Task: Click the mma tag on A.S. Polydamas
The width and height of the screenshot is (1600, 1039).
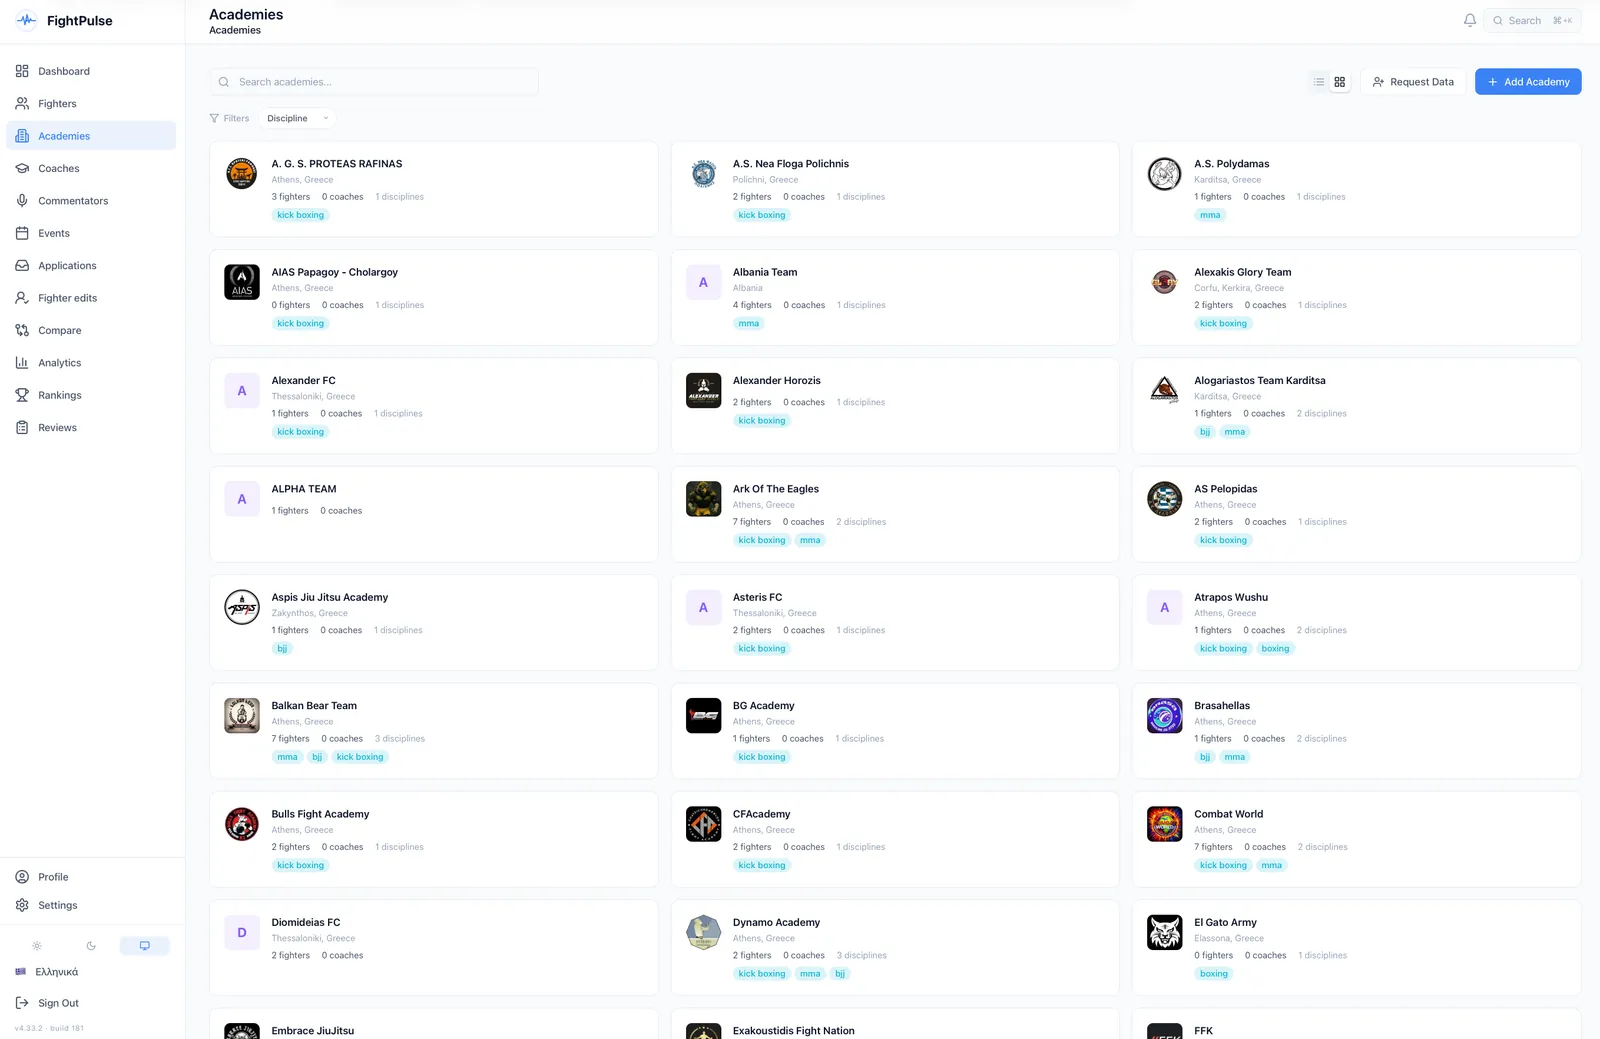Action: [x=1211, y=215]
